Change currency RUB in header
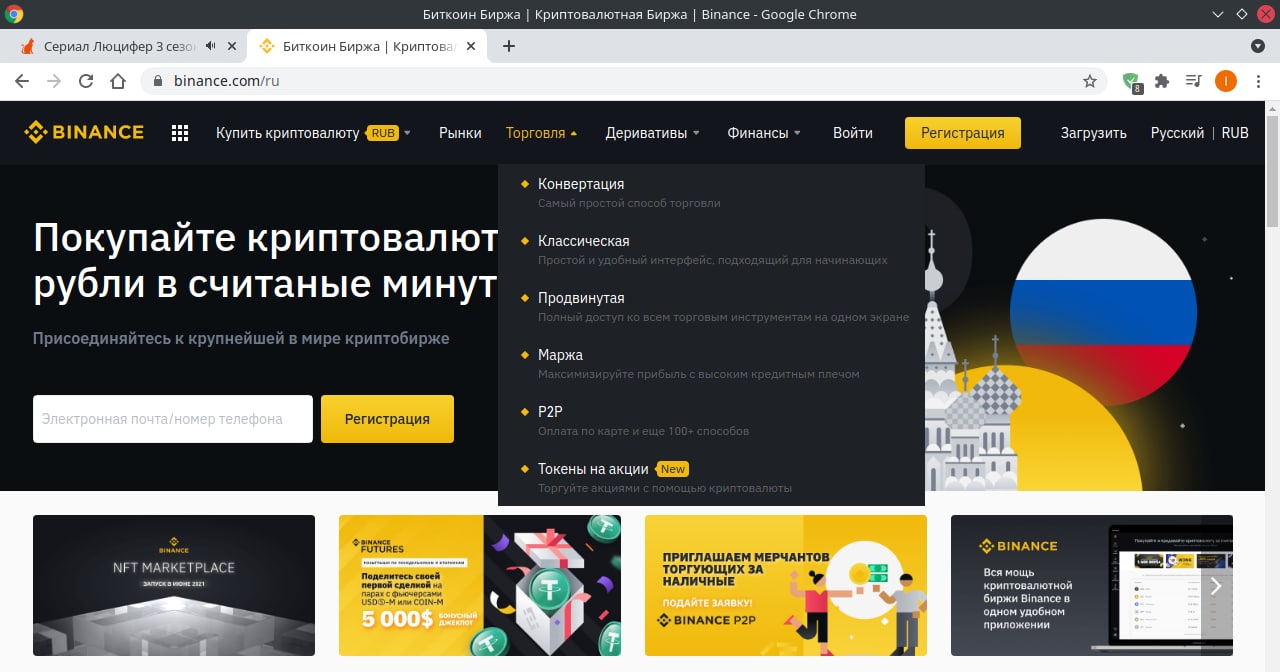The height and width of the screenshot is (672, 1280). 1235,133
